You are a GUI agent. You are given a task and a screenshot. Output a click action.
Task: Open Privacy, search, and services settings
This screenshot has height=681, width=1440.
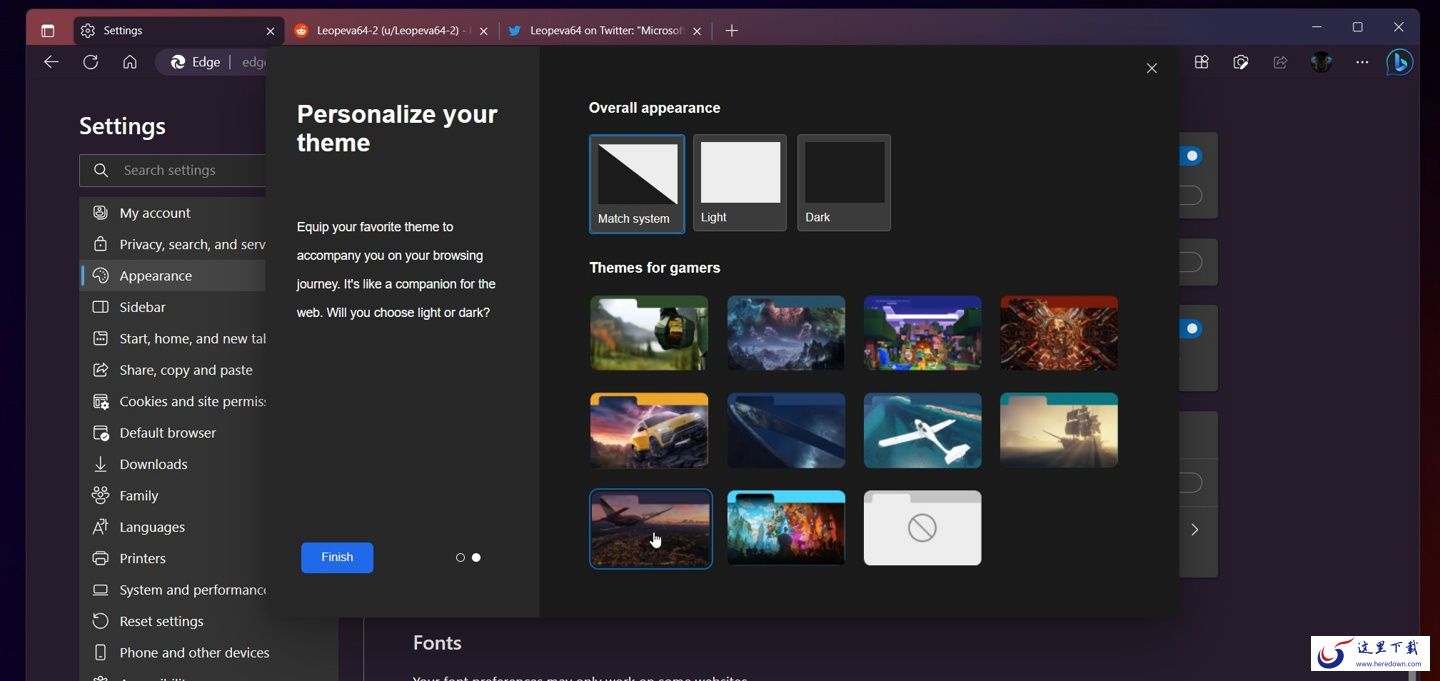point(174,244)
